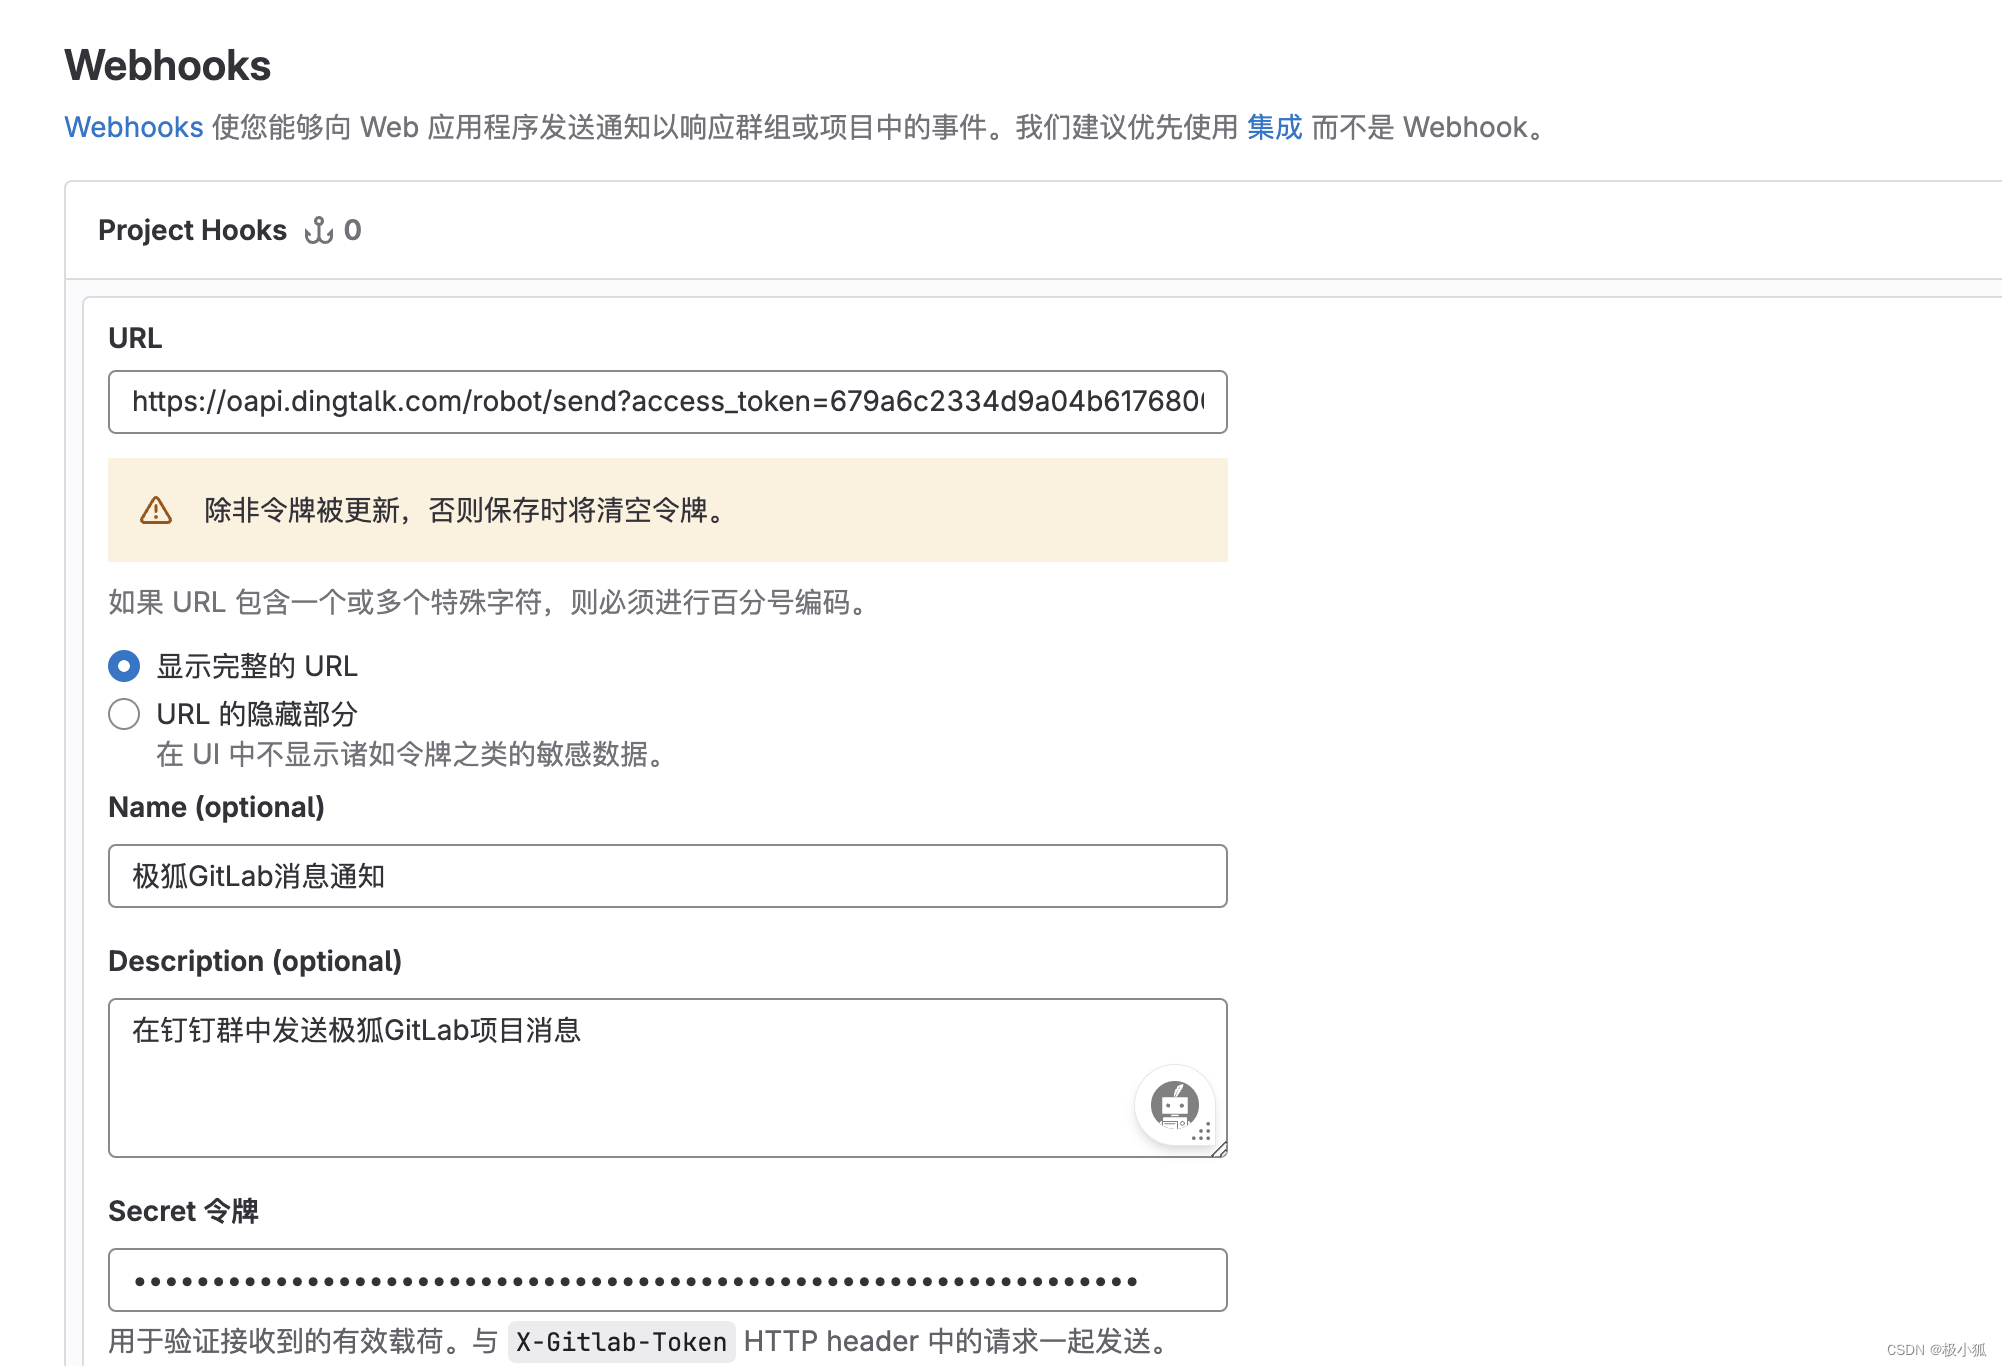The height and width of the screenshot is (1366, 2002).
Task: Click the Webhooks page heading
Action: click(x=167, y=66)
